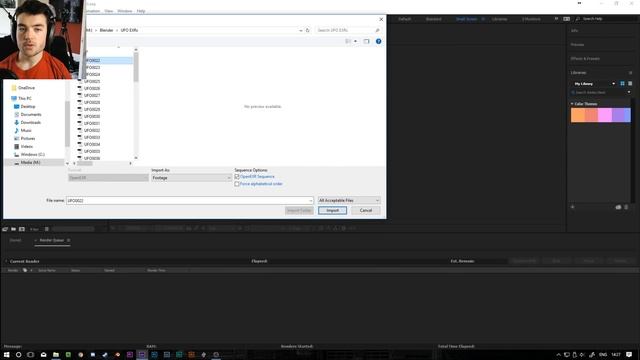Screen dimensions: 640x360
Task: Click the UFO0025 file icon
Action: click(x=80, y=81)
